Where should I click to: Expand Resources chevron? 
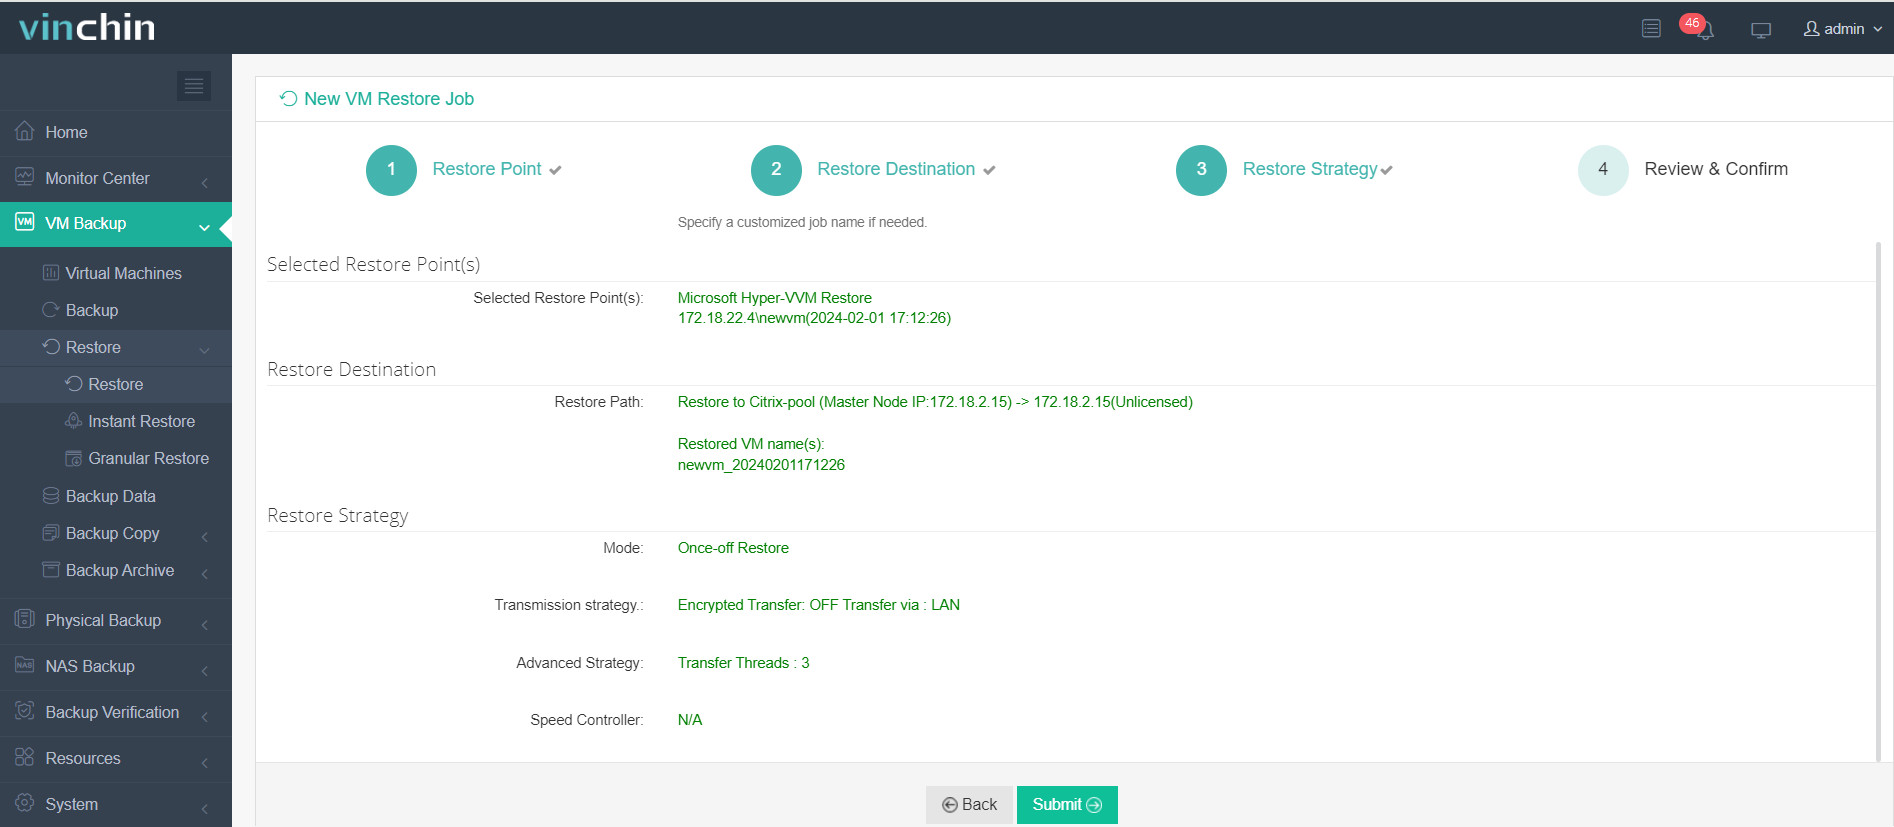click(204, 762)
